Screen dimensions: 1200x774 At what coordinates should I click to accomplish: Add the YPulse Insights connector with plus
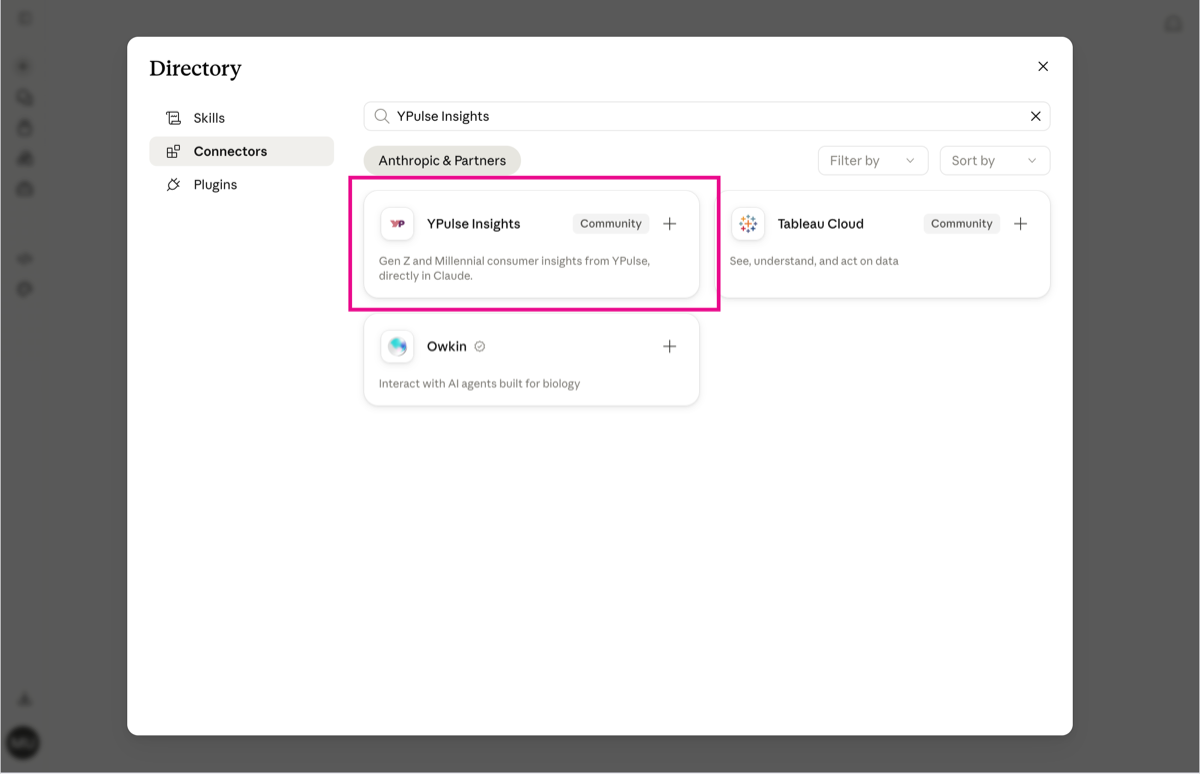670,224
